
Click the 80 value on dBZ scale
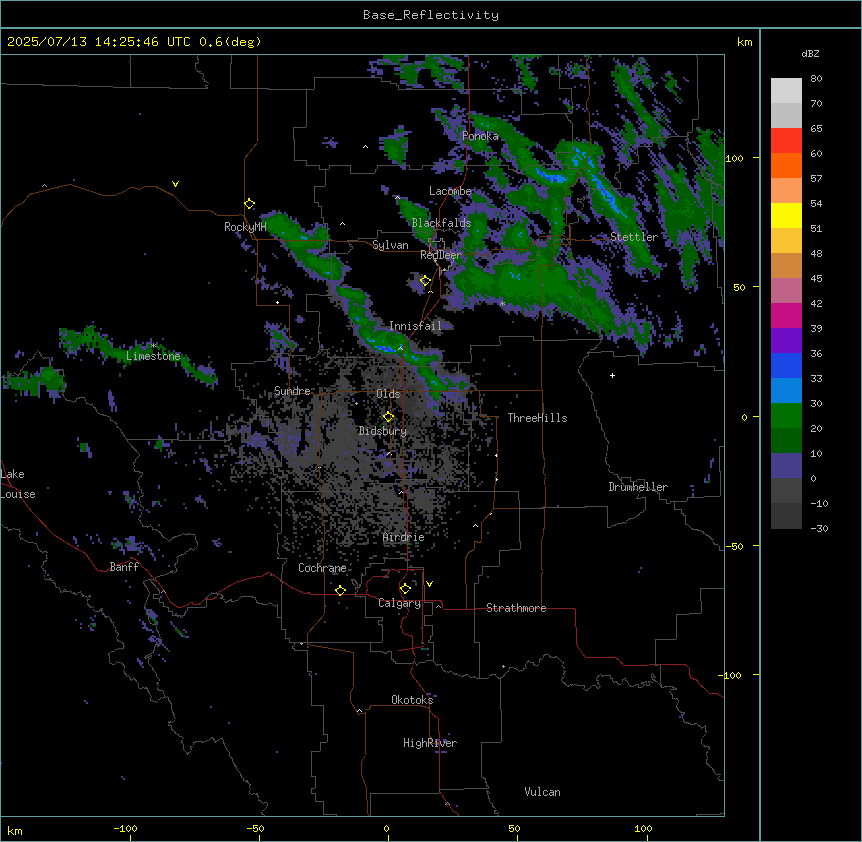816,79
